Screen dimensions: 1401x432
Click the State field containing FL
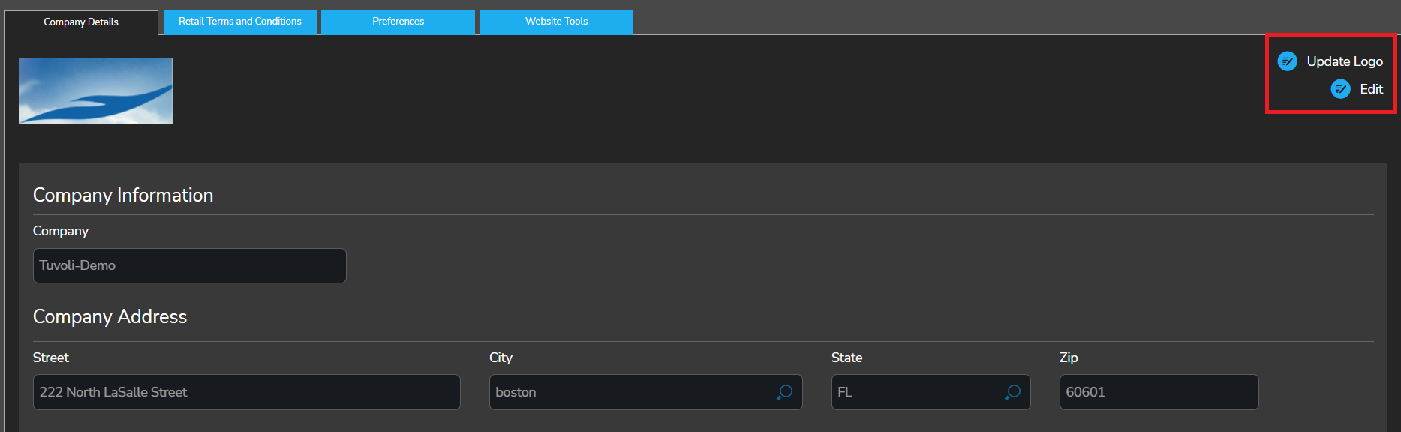[x=915, y=392]
